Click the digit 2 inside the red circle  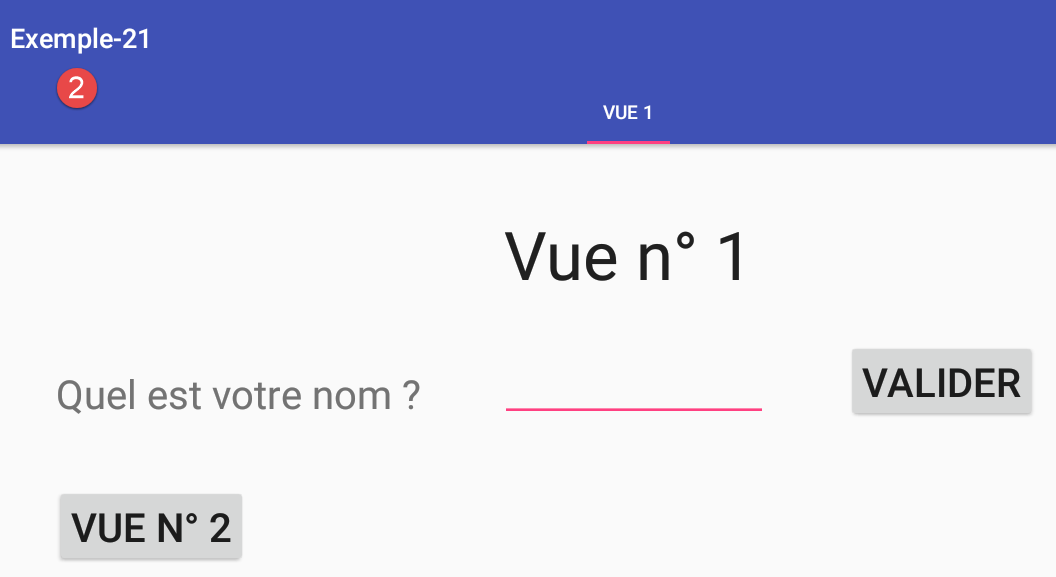click(x=77, y=88)
